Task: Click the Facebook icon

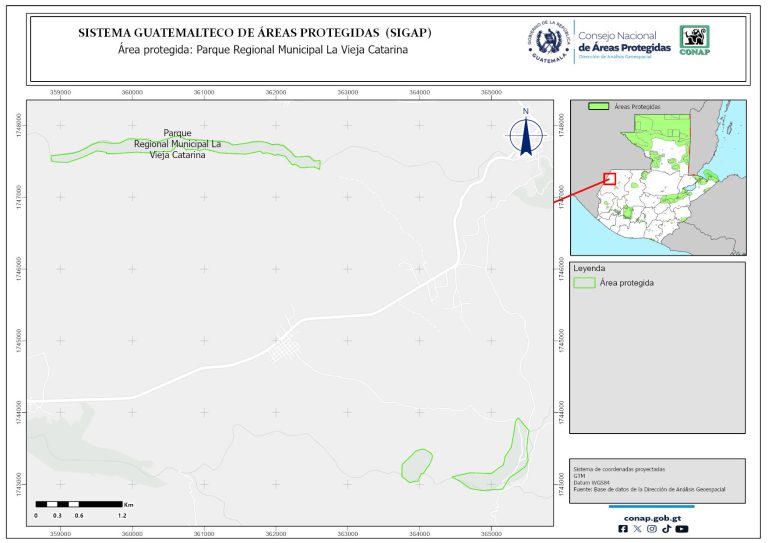Action: pyautogui.click(x=624, y=529)
